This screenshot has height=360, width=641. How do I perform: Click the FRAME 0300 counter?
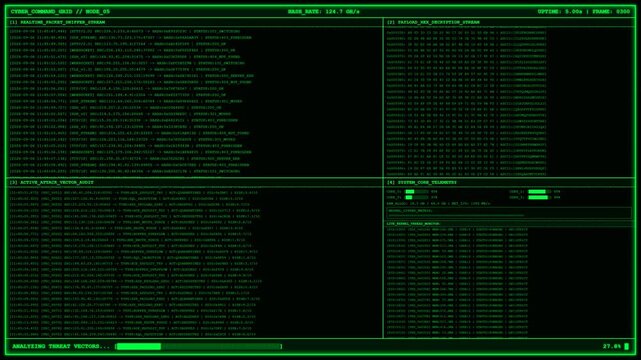[x=611, y=11]
